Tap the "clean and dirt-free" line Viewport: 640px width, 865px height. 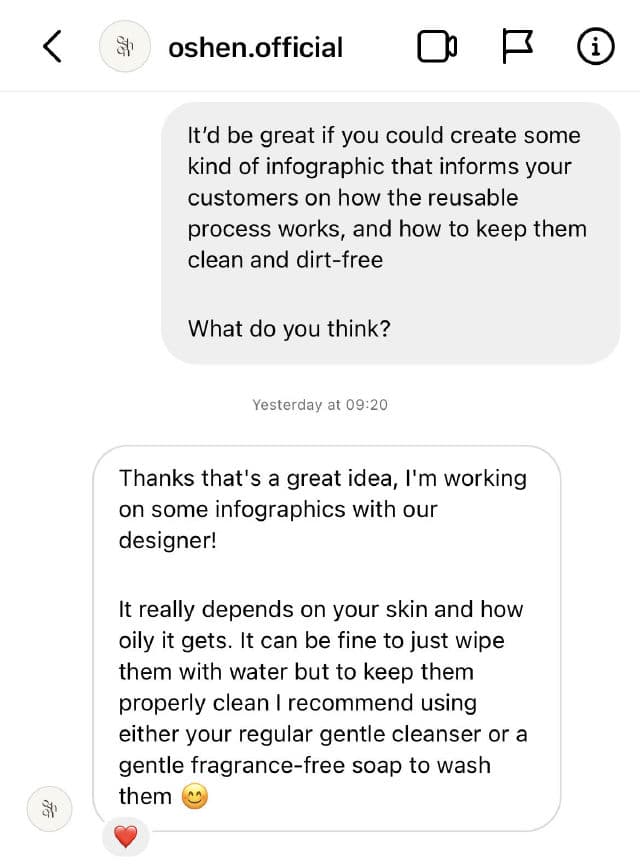click(x=285, y=260)
